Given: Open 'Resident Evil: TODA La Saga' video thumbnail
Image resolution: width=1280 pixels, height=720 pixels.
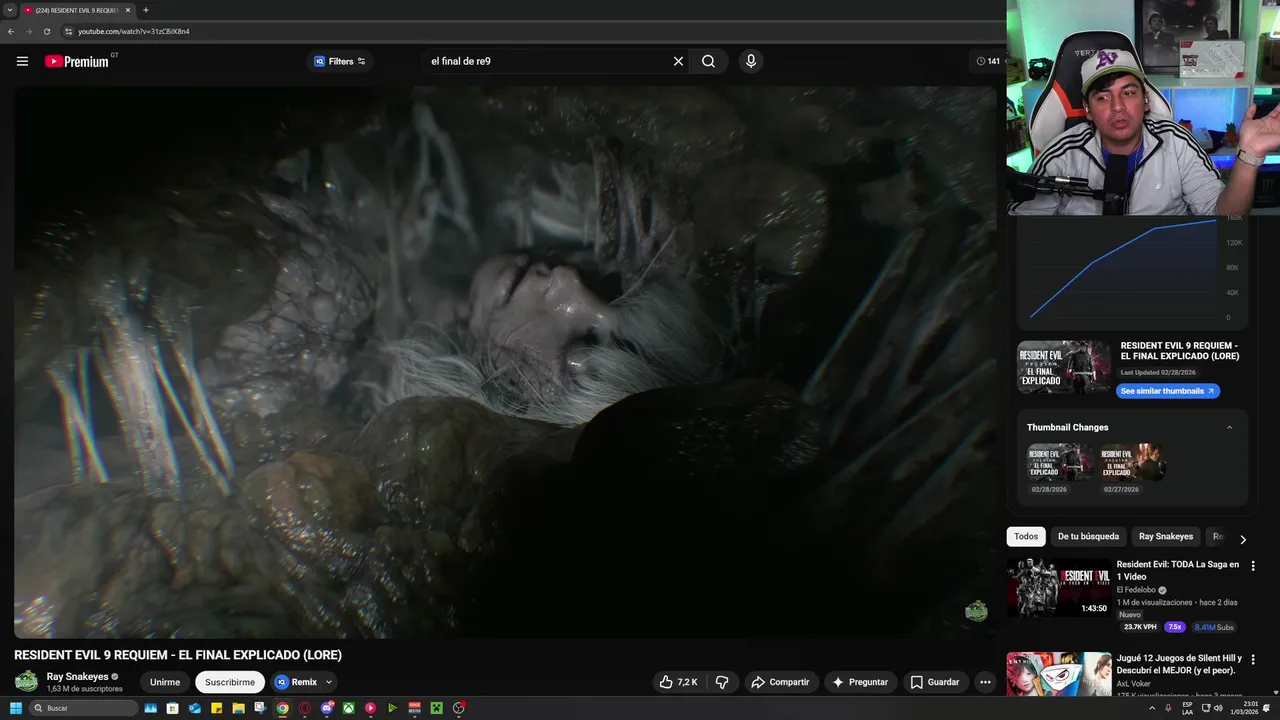Looking at the screenshot, I should 1059,588.
